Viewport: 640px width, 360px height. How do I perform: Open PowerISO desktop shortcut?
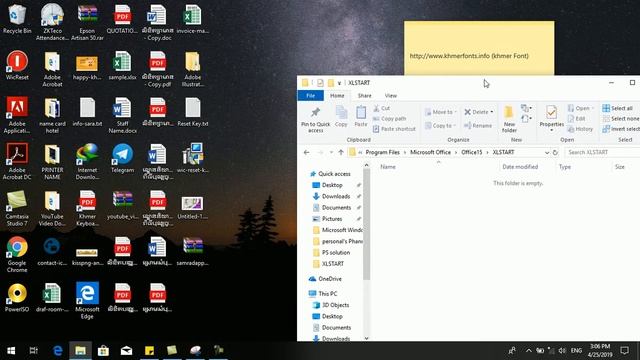pyautogui.click(x=17, y=298)
